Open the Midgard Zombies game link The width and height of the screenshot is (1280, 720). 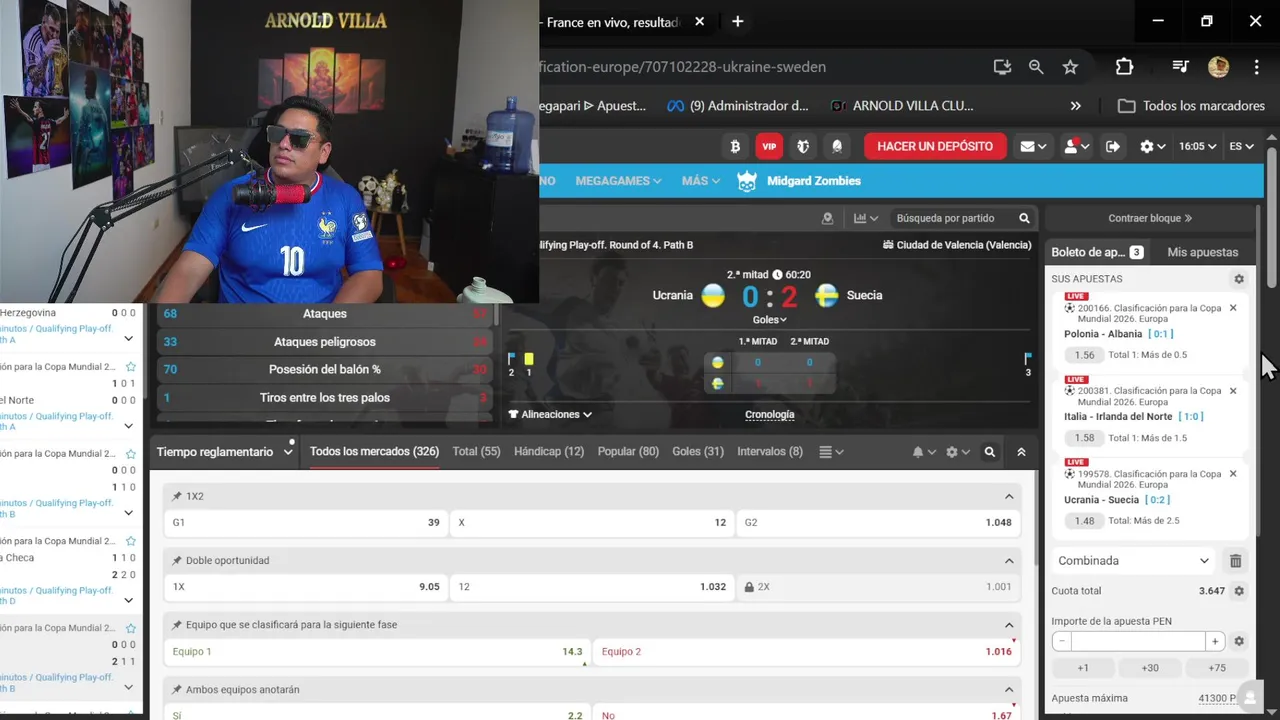point(799,181)
